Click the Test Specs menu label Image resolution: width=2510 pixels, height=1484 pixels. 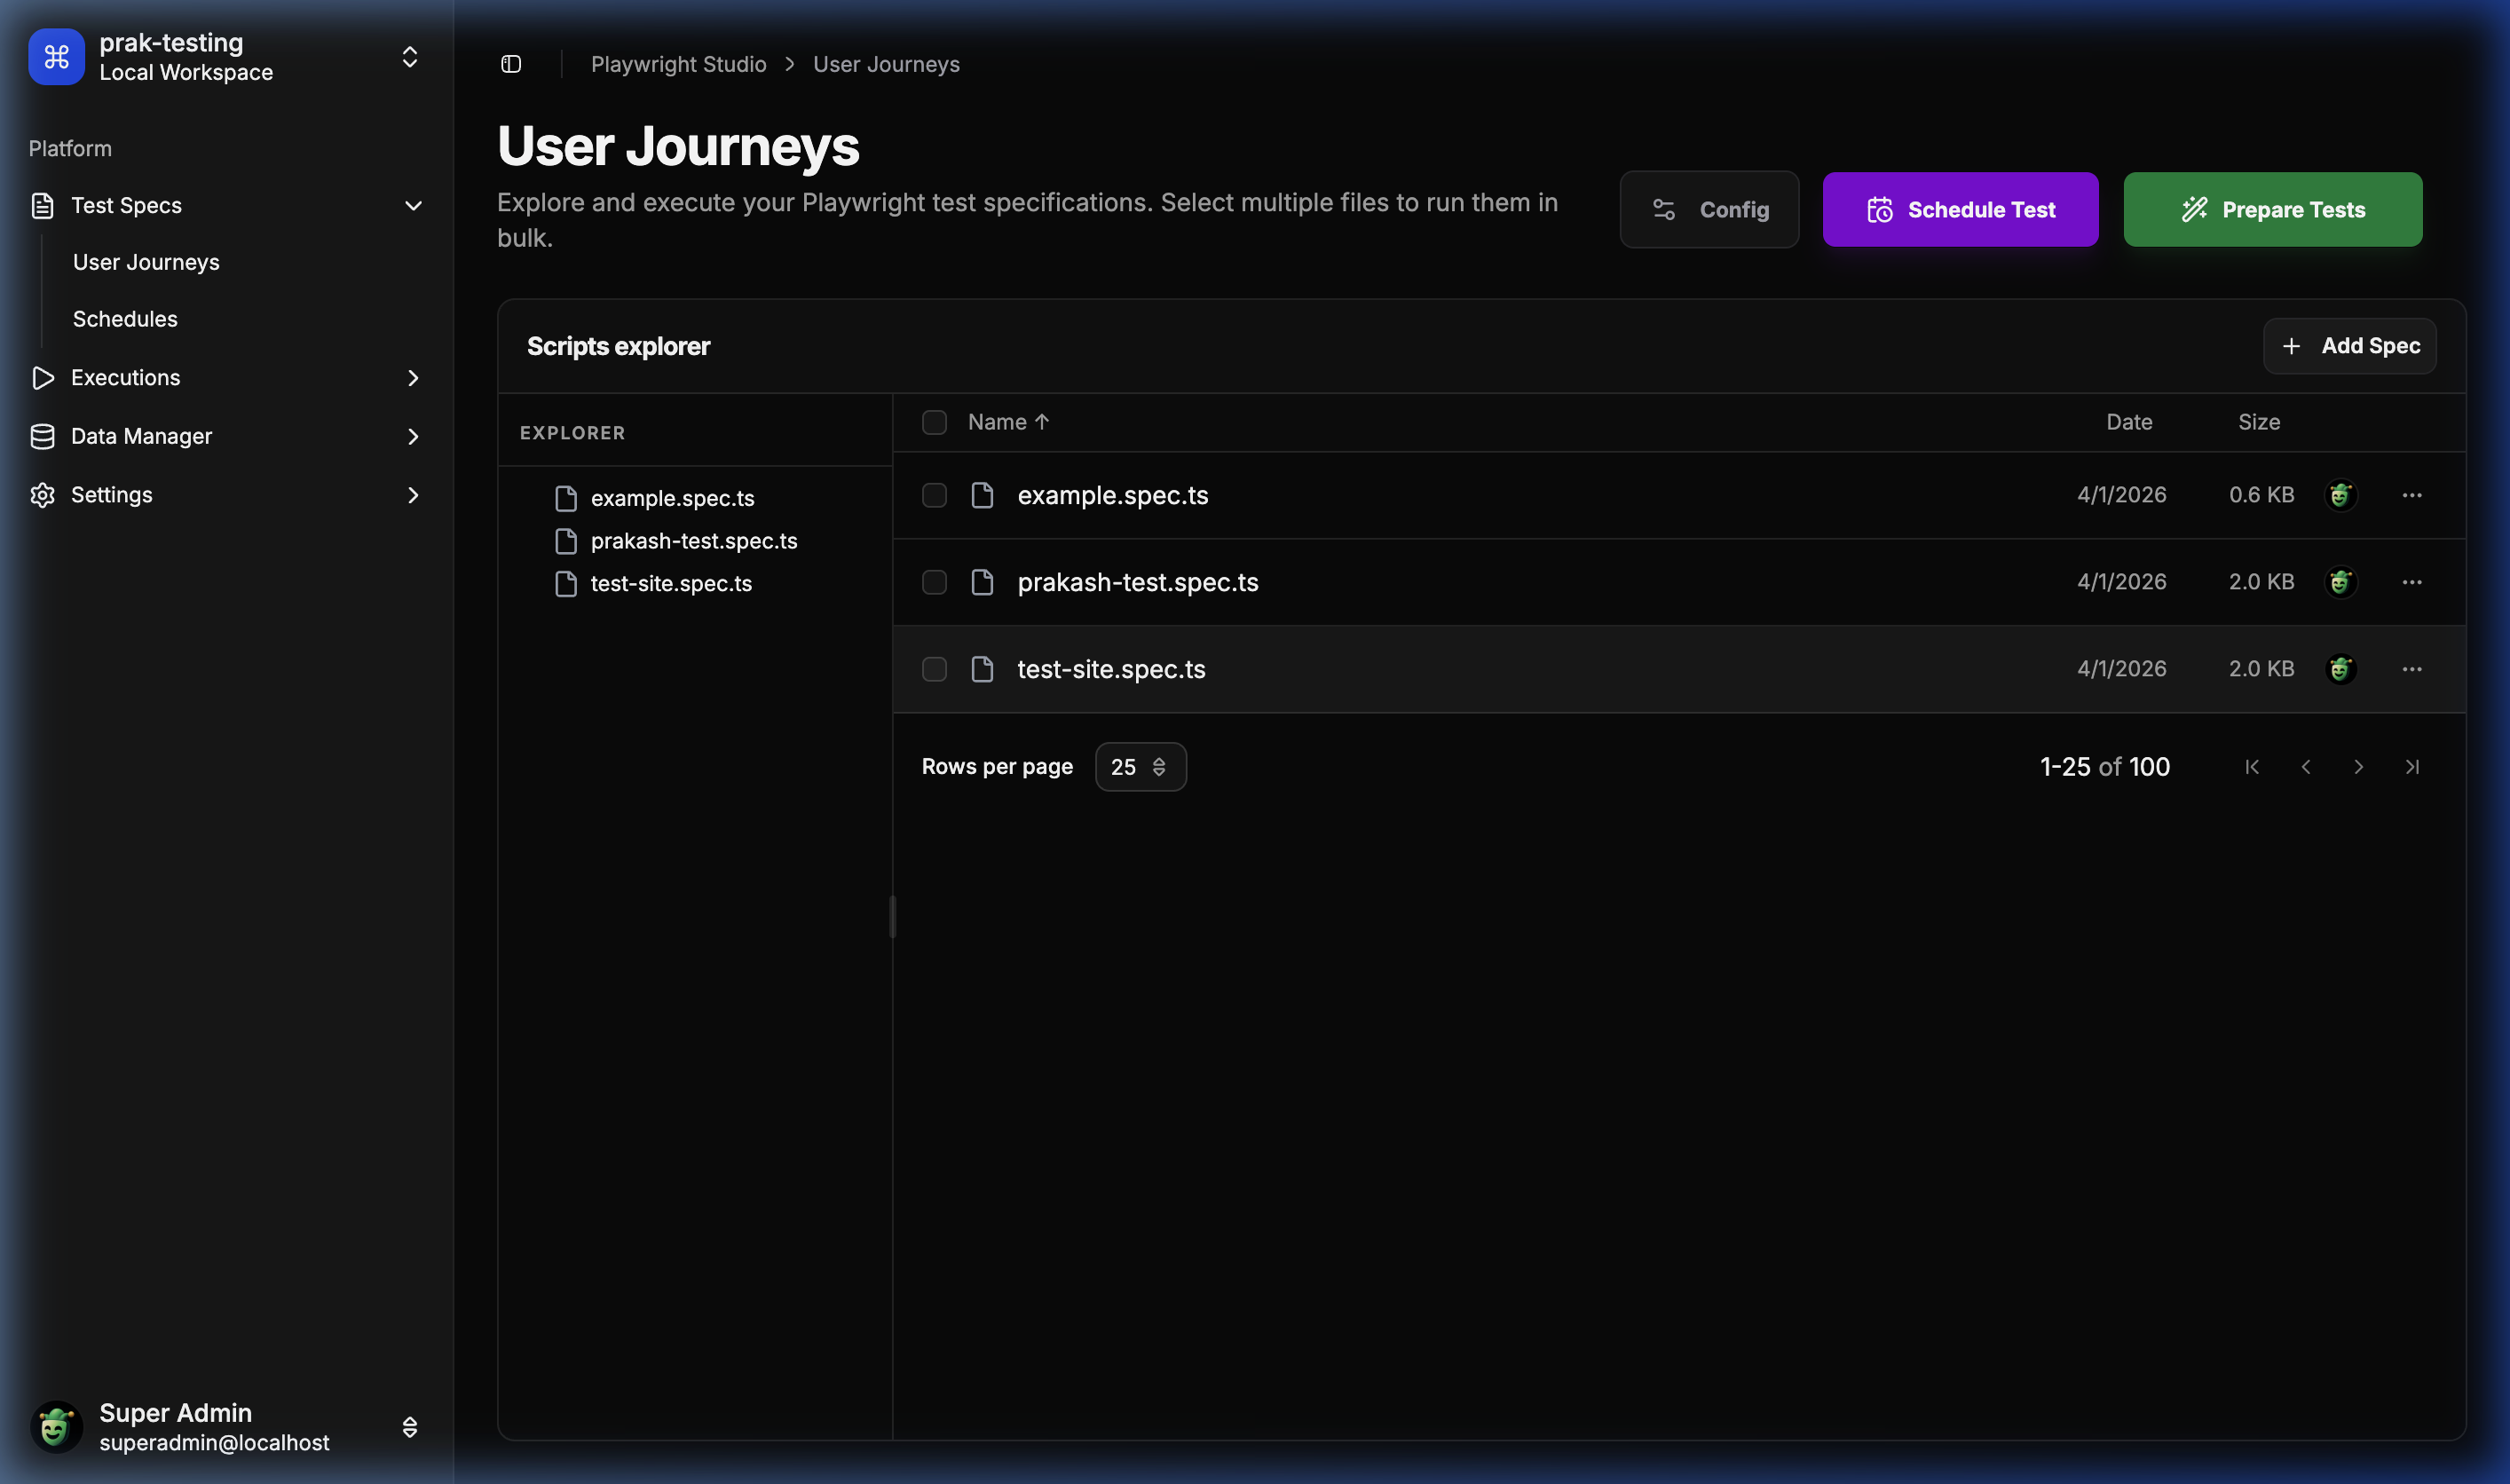click(x=126, y=206)
